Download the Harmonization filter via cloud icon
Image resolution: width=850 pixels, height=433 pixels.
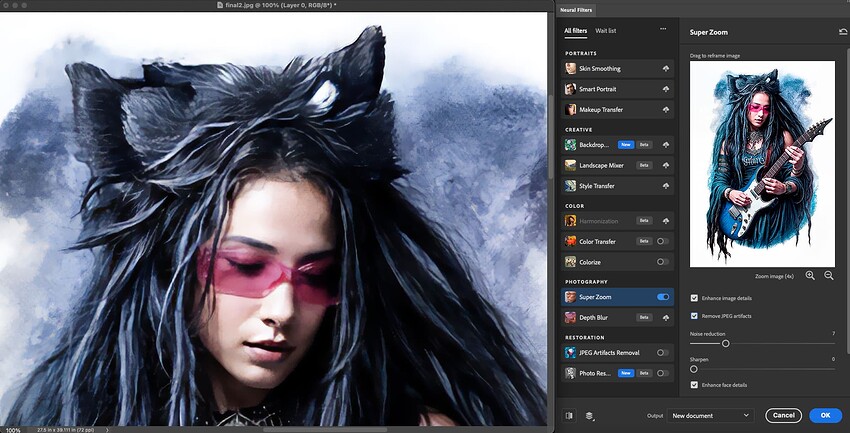point(665,221)
